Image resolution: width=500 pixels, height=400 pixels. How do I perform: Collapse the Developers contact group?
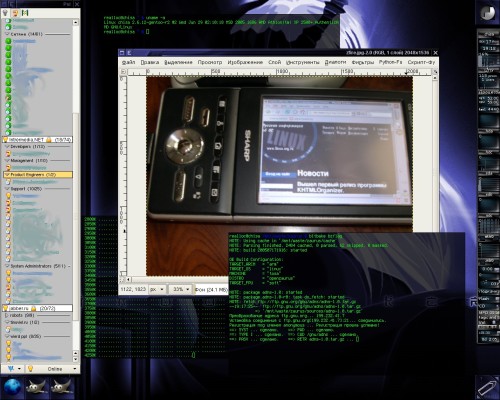(x=7, y=146)
